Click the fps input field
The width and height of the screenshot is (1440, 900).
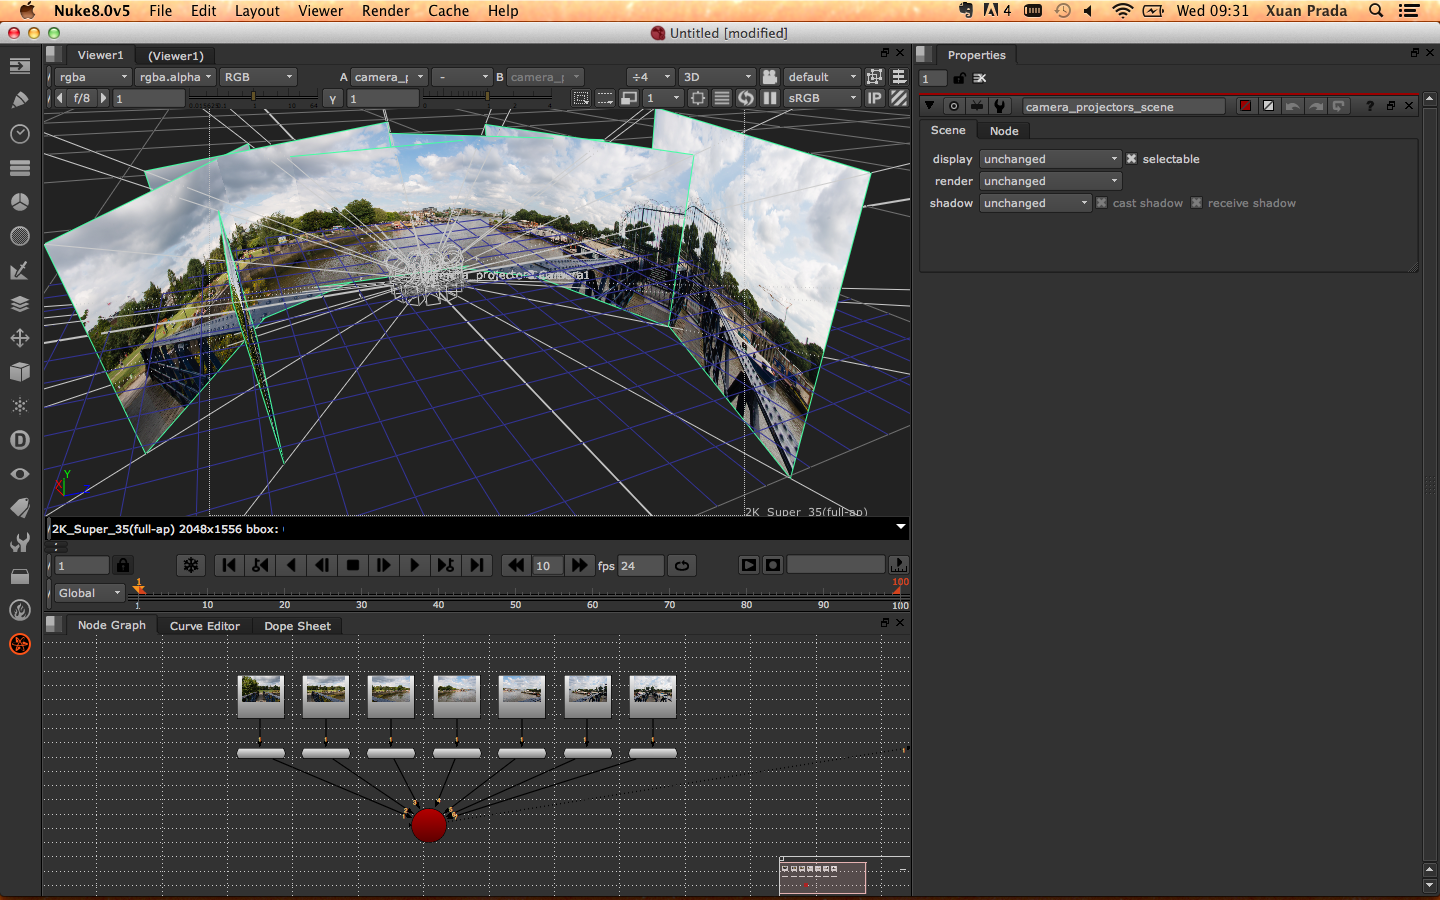(640, 566)
